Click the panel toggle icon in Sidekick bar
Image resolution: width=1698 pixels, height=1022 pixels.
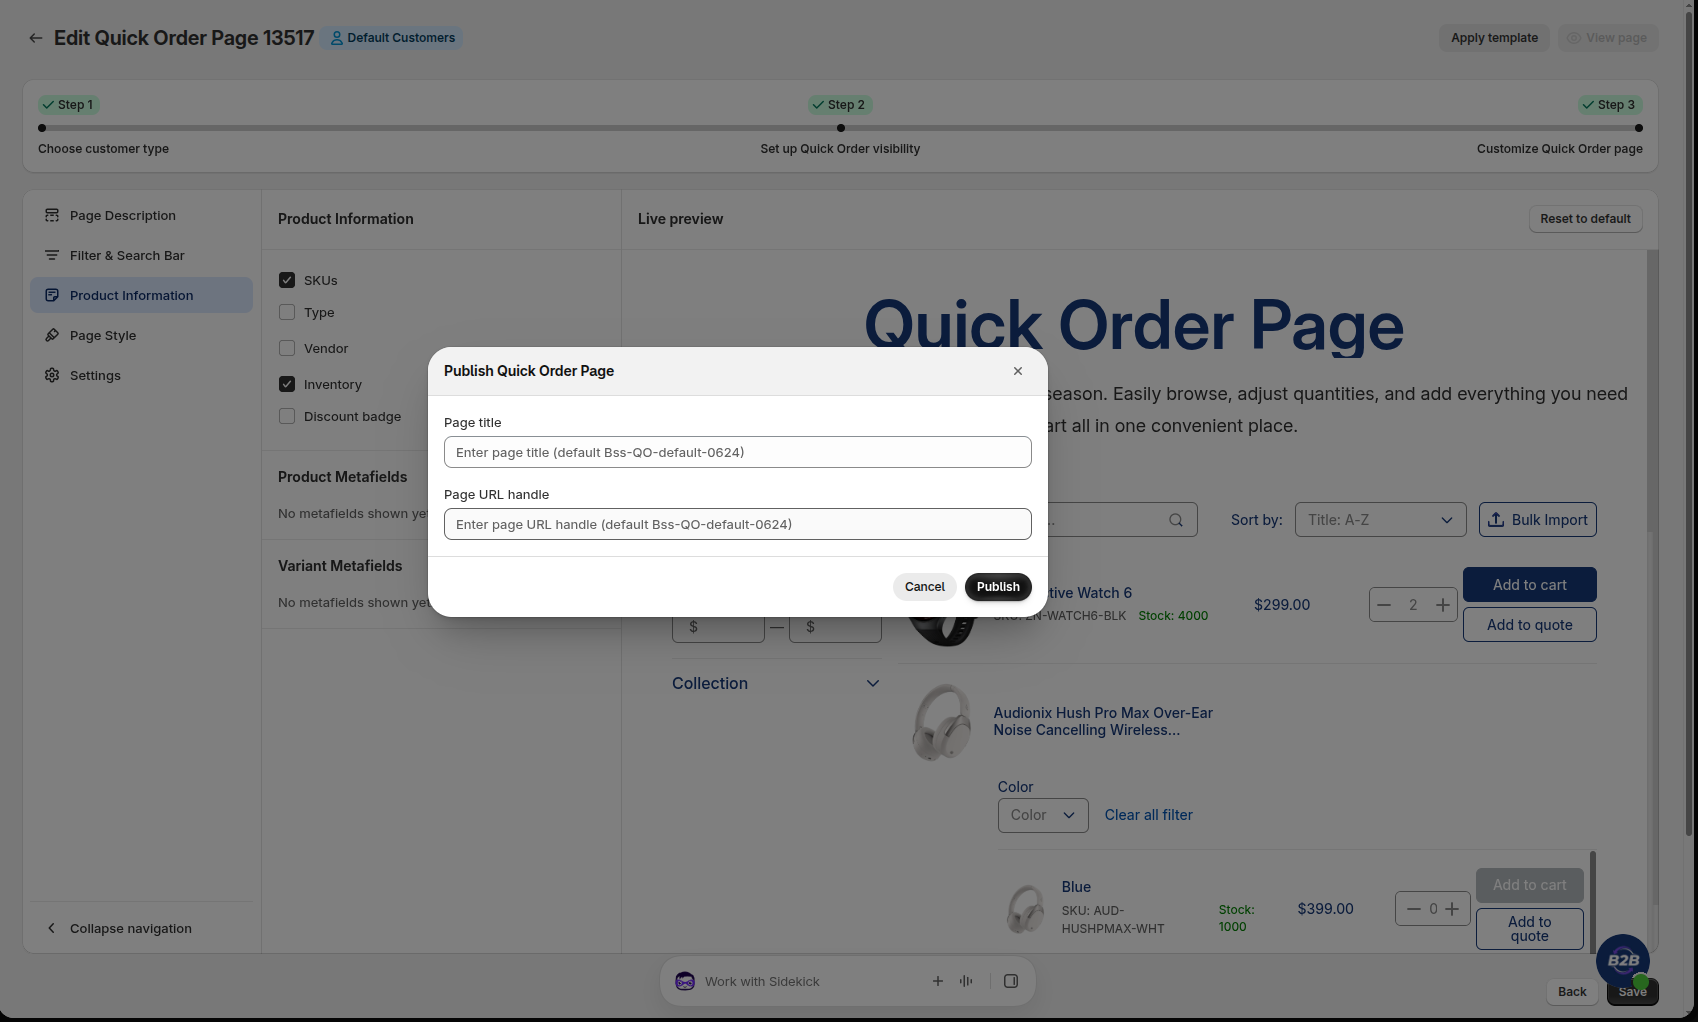pyautogui.click(x=1011, y=982)
